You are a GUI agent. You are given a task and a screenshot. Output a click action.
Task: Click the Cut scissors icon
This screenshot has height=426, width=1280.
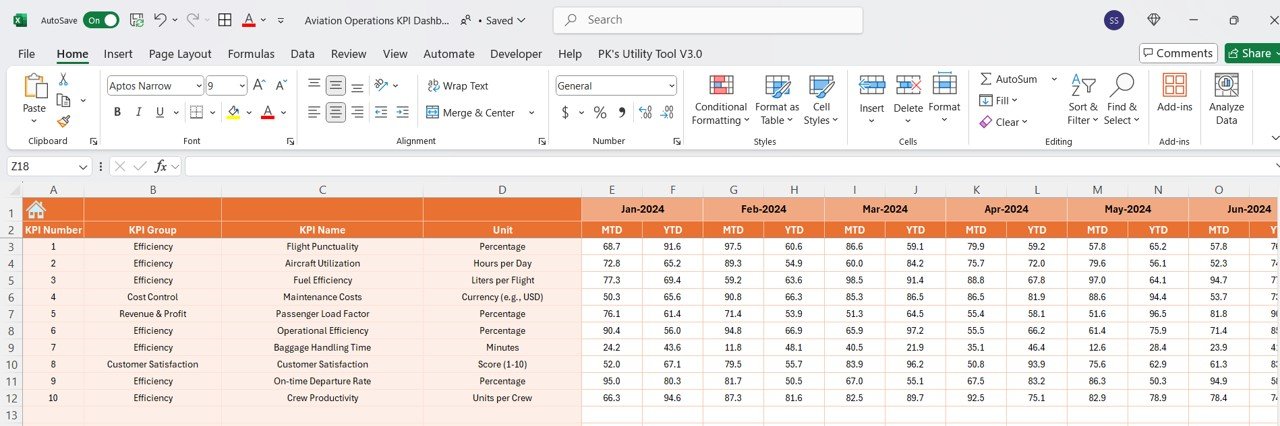[63, 80]
